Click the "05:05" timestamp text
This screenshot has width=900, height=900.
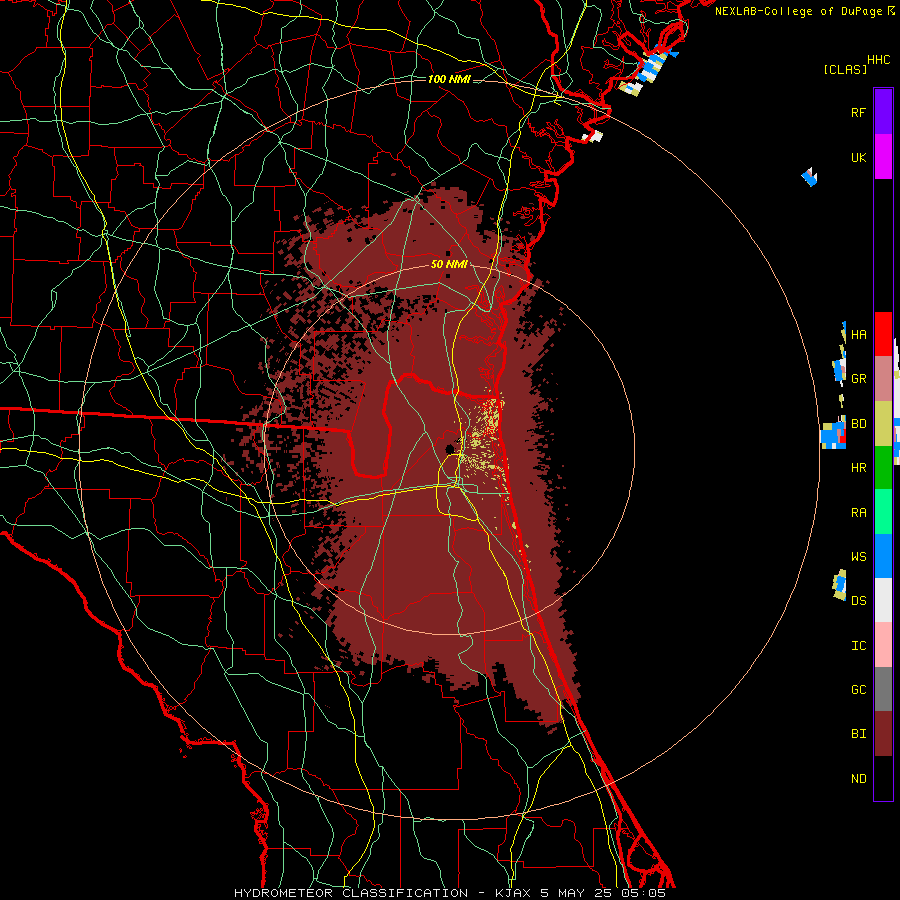click(643, 893)
